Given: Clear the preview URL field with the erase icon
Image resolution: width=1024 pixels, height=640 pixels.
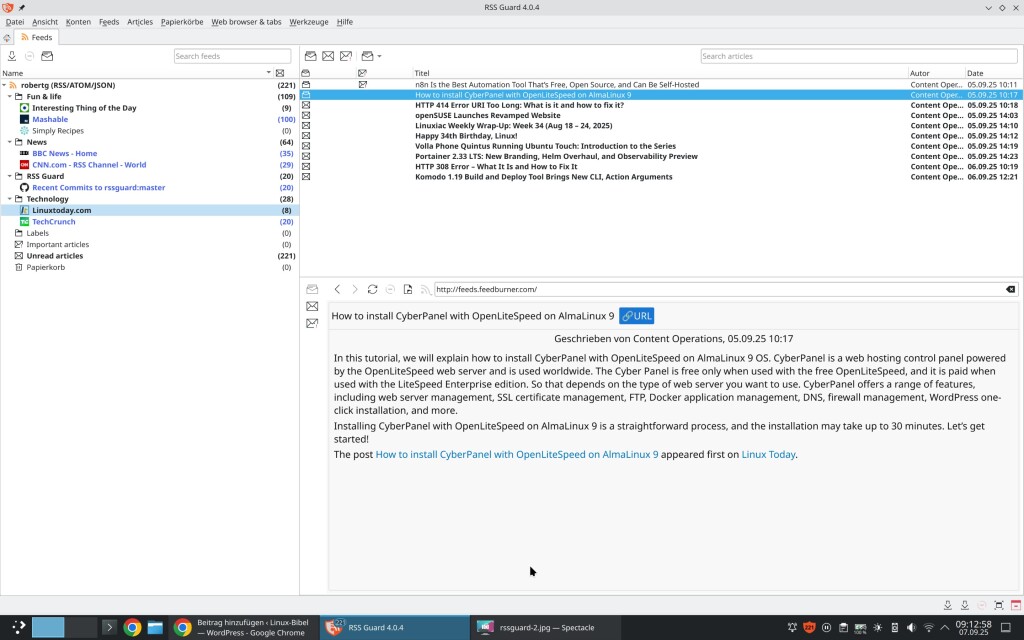Looking at the screenshot, I should 1010,289.
